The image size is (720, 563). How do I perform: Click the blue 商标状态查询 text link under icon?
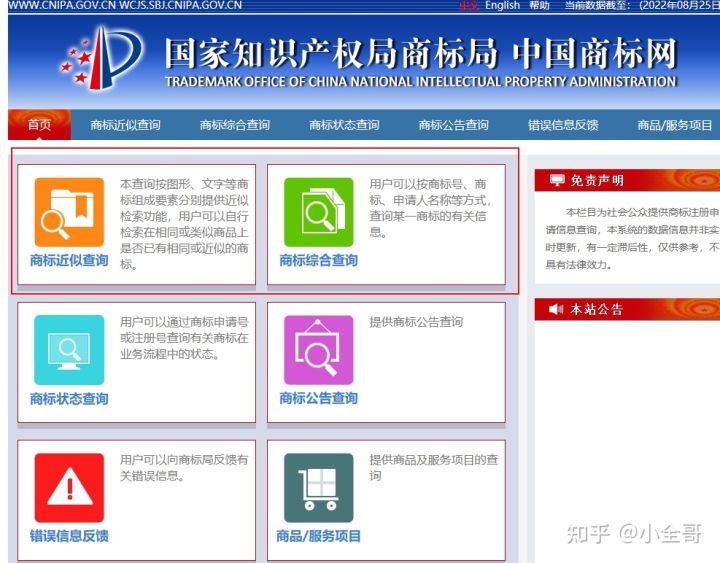coord(69,399)
